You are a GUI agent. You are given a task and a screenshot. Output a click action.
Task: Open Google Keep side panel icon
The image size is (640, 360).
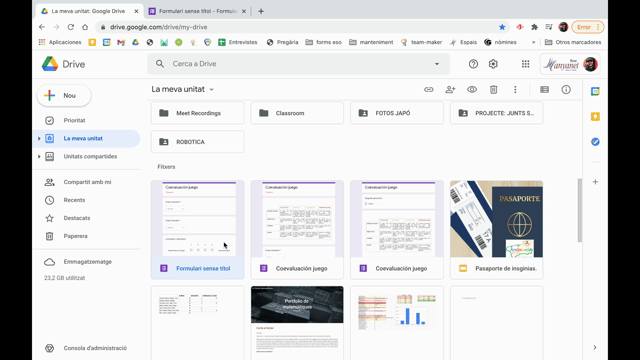[x=595, y=117]
